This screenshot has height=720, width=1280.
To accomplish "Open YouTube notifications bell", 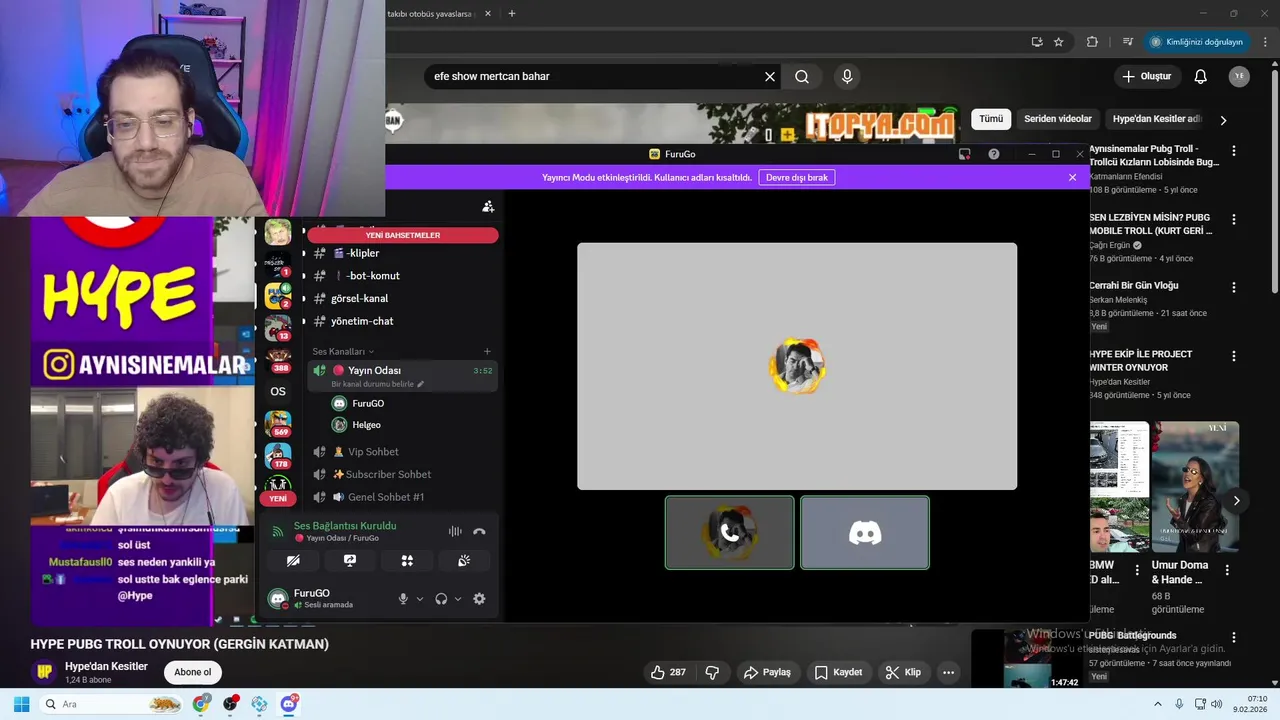I will 1201,76.
